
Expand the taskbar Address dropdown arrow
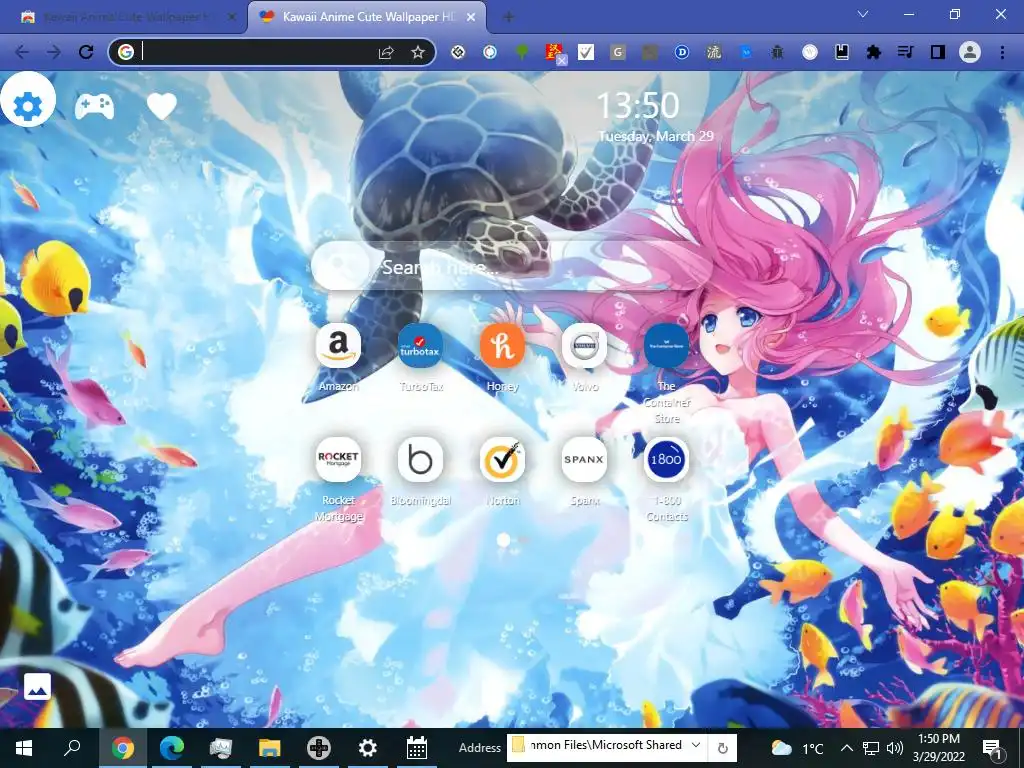coord(696,745)
